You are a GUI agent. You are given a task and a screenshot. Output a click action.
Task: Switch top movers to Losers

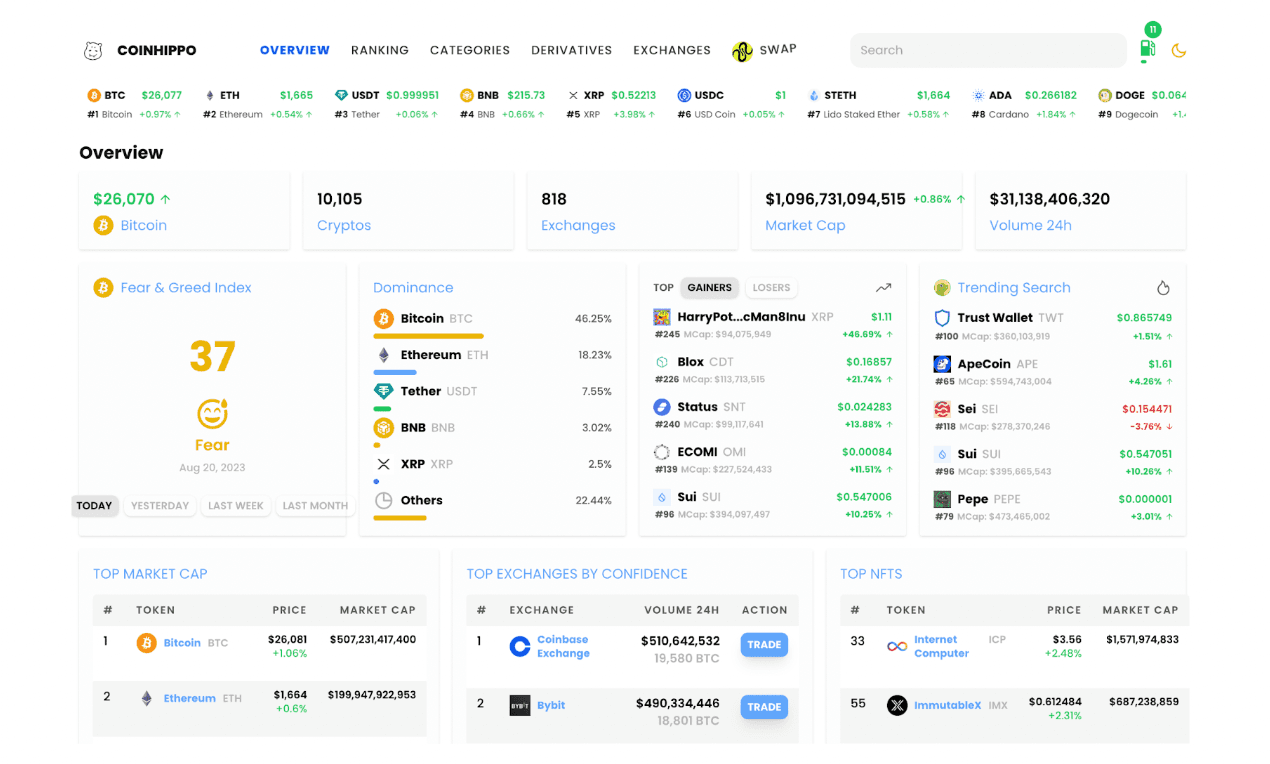[771, 288]
